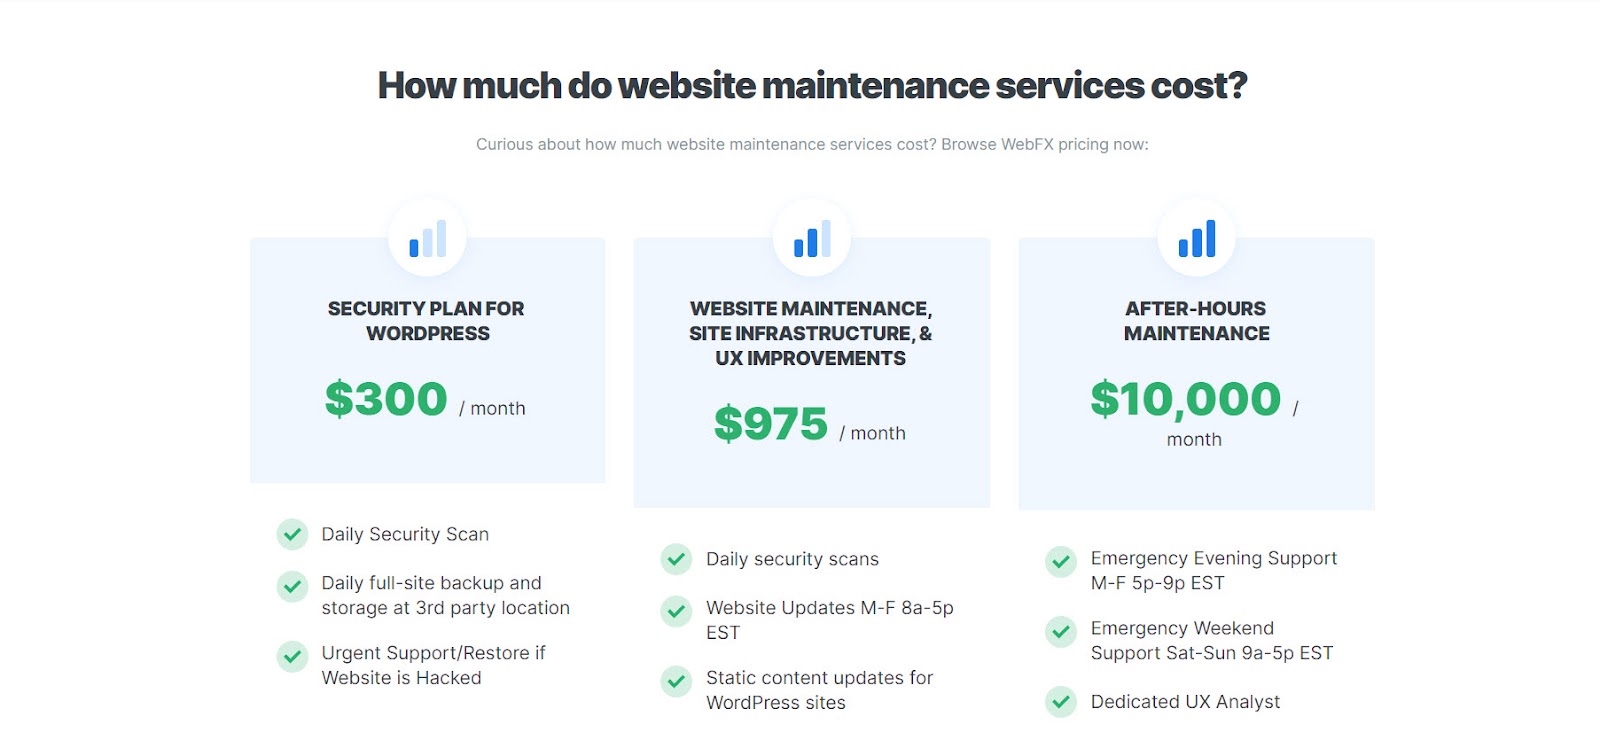The image size is (1600, 748).
Task: Select the Security Plan for WordPress title
Action: pyautogui.click(x=427, y=321)
